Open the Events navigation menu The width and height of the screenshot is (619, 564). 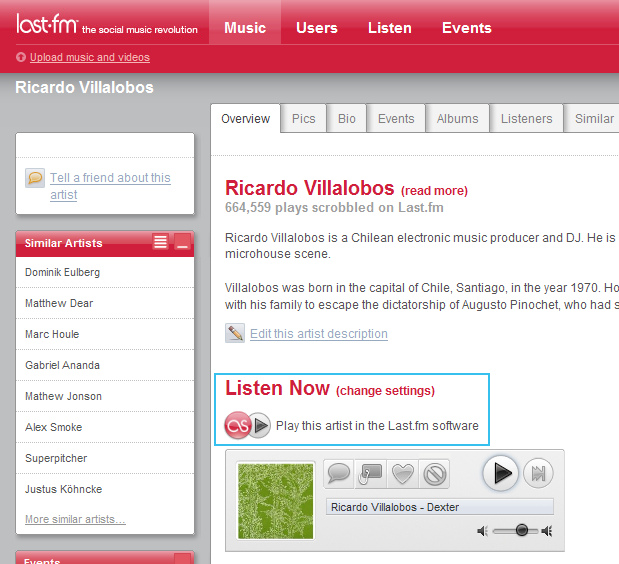click(x=467, y=28)
